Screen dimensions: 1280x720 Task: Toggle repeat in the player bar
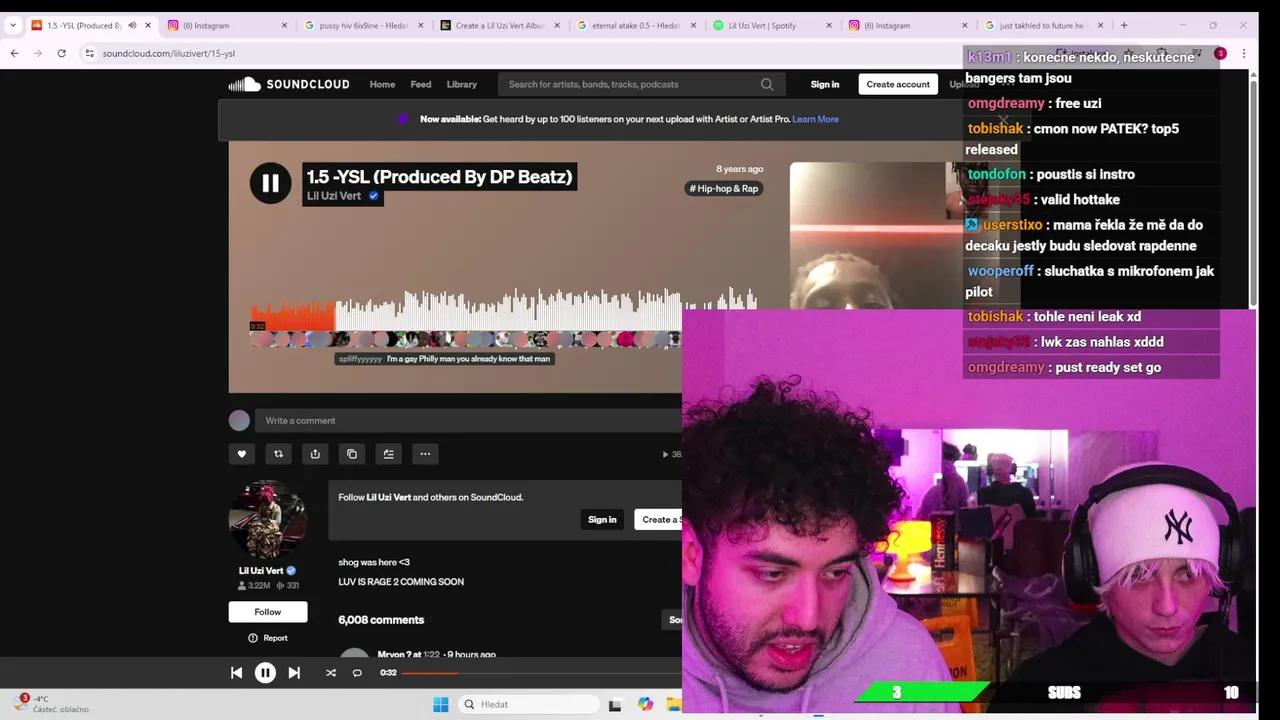357,673
